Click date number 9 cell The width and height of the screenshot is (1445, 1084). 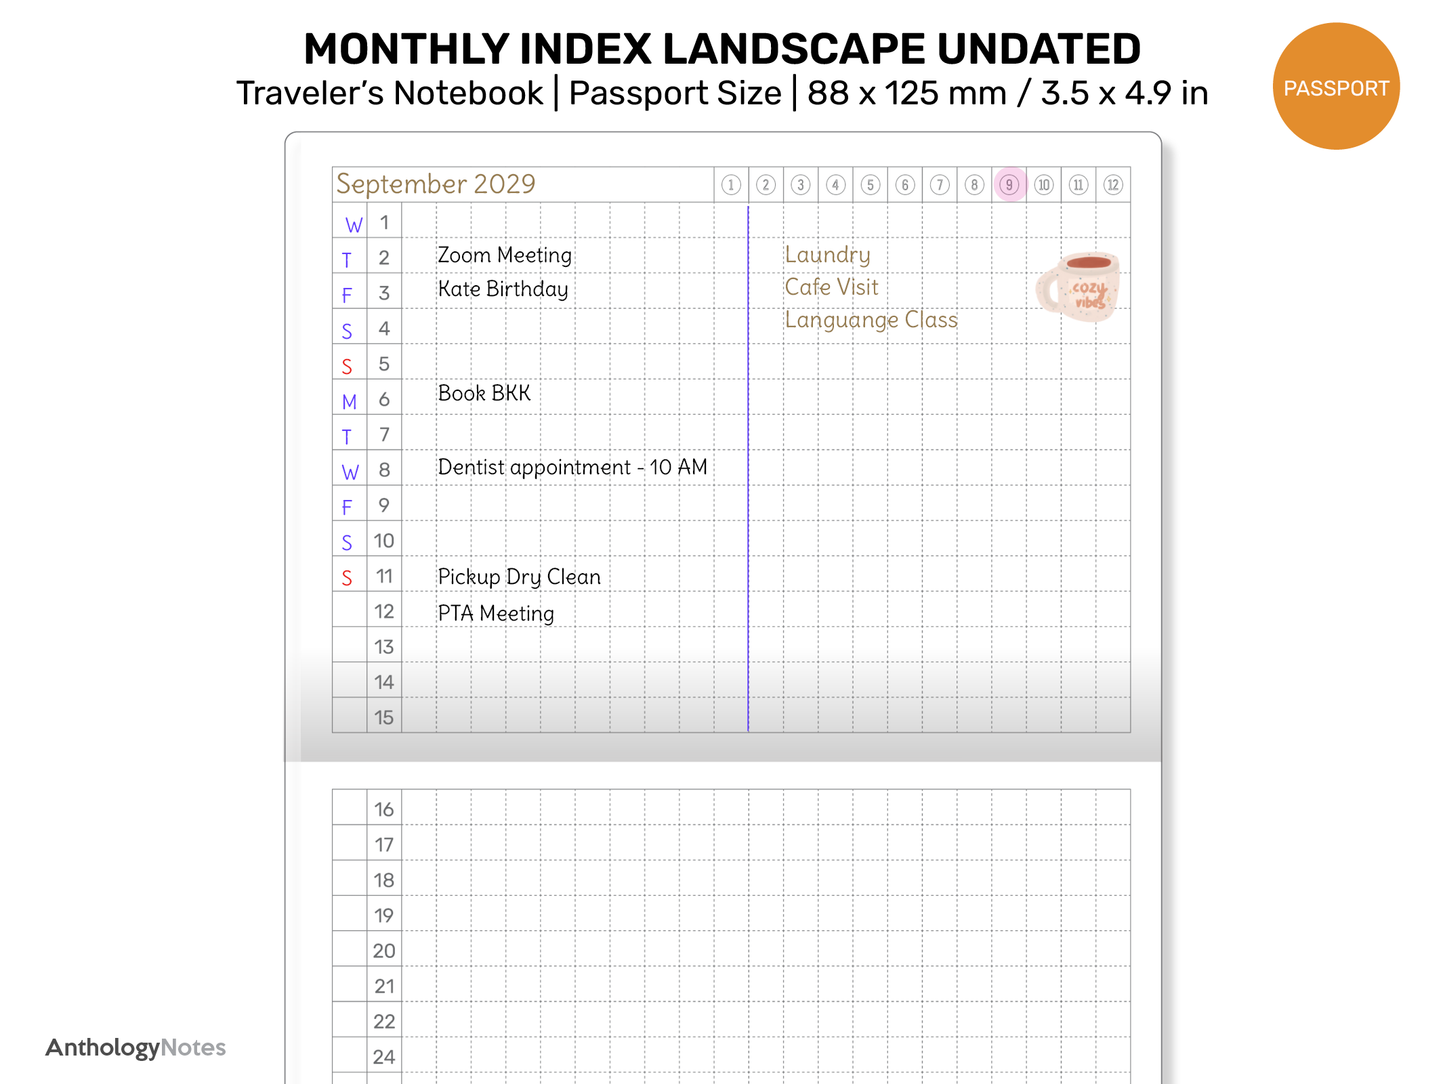[x=384, y=505]
